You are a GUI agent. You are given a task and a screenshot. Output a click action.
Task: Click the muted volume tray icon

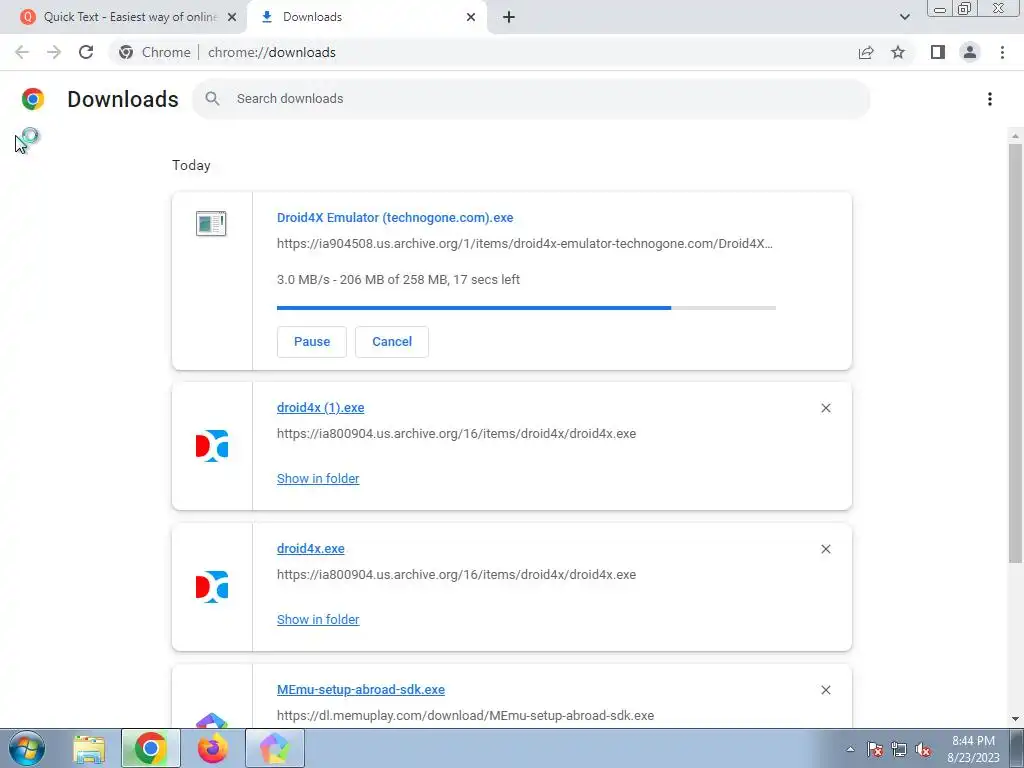click(x=923, y=749)
